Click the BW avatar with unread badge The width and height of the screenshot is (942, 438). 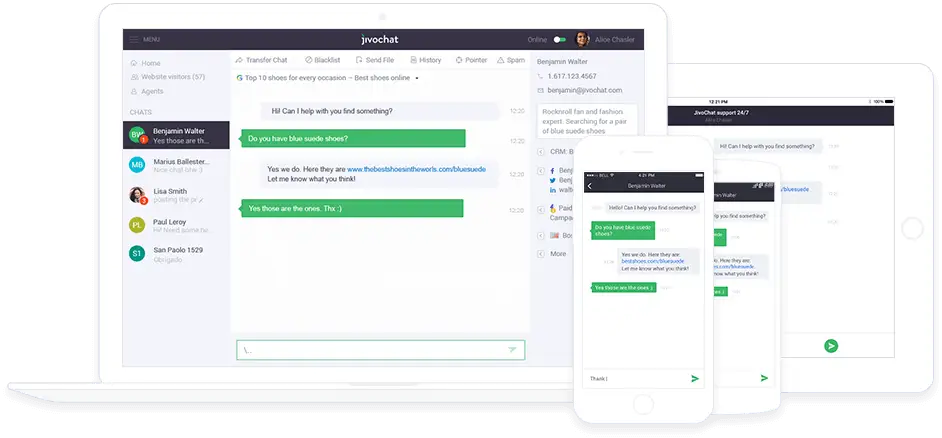pos(137,135)
